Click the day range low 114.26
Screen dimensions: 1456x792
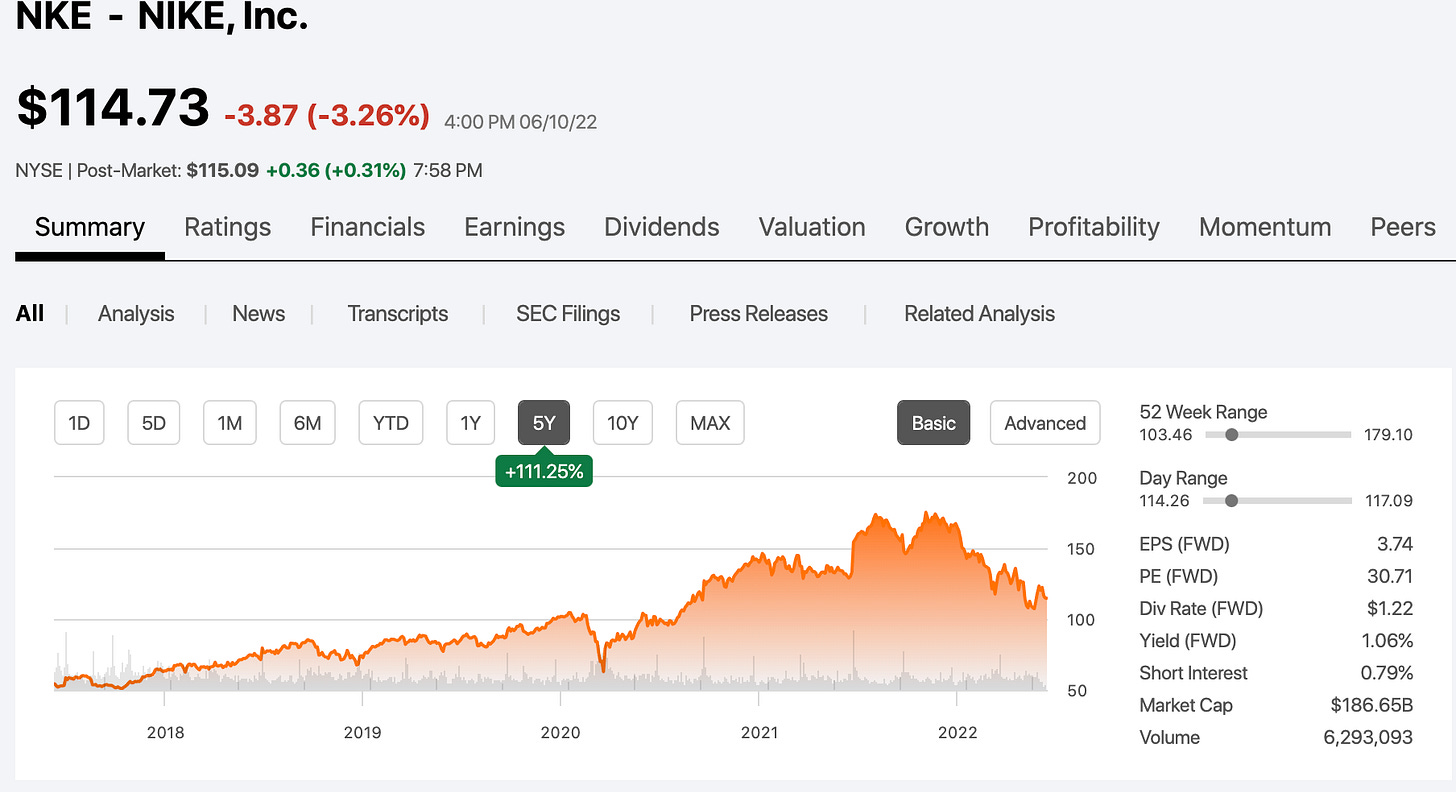coord(1165,501)
